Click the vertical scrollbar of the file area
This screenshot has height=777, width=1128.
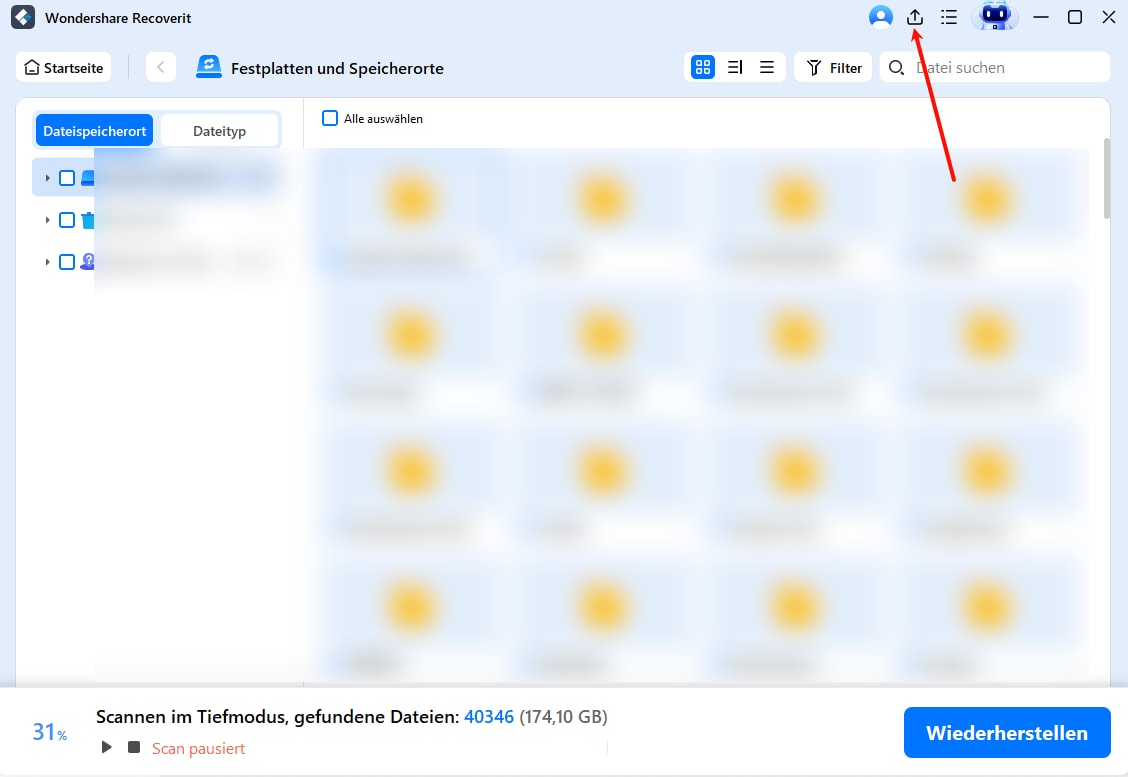point(1106,178)
